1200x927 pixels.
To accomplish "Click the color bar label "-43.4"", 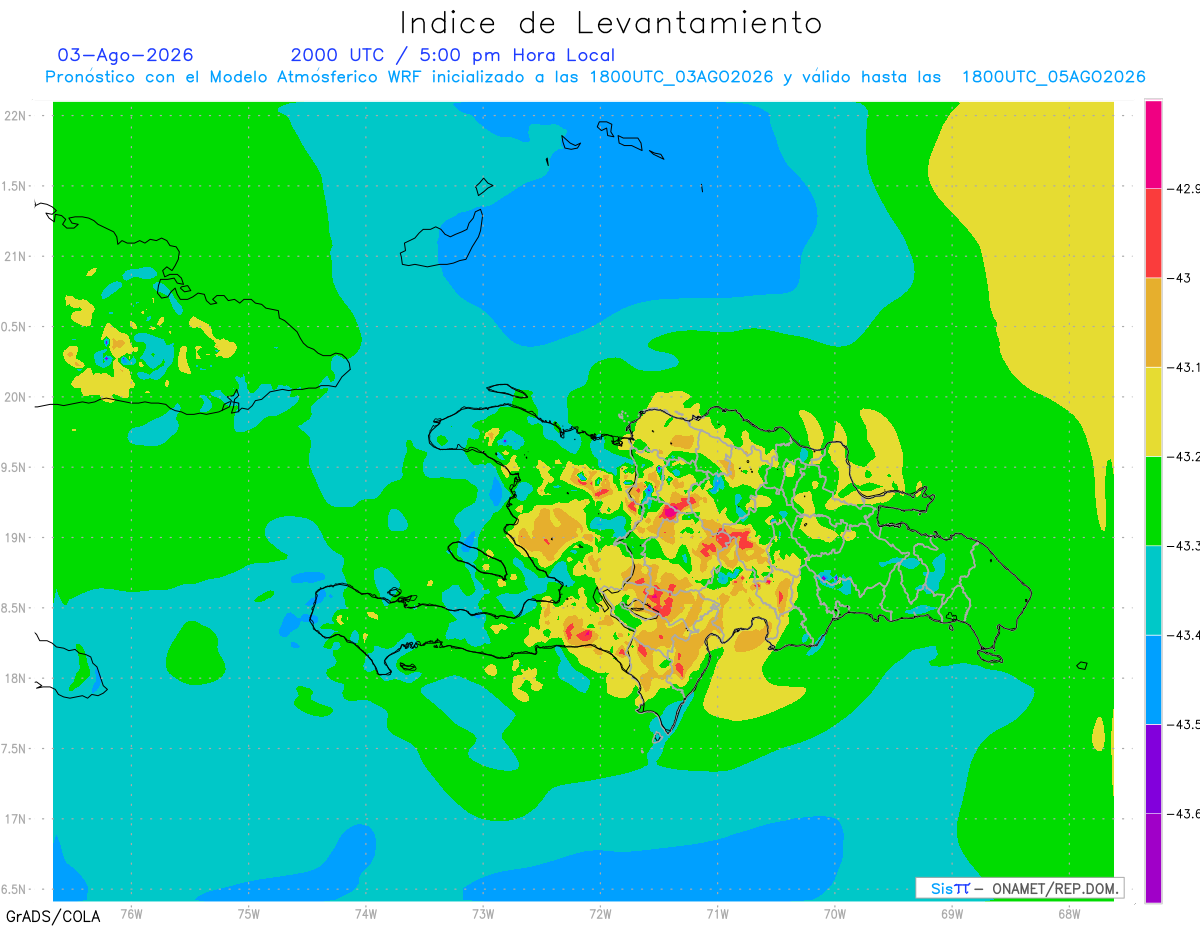I will click(x=1183, y=635).
